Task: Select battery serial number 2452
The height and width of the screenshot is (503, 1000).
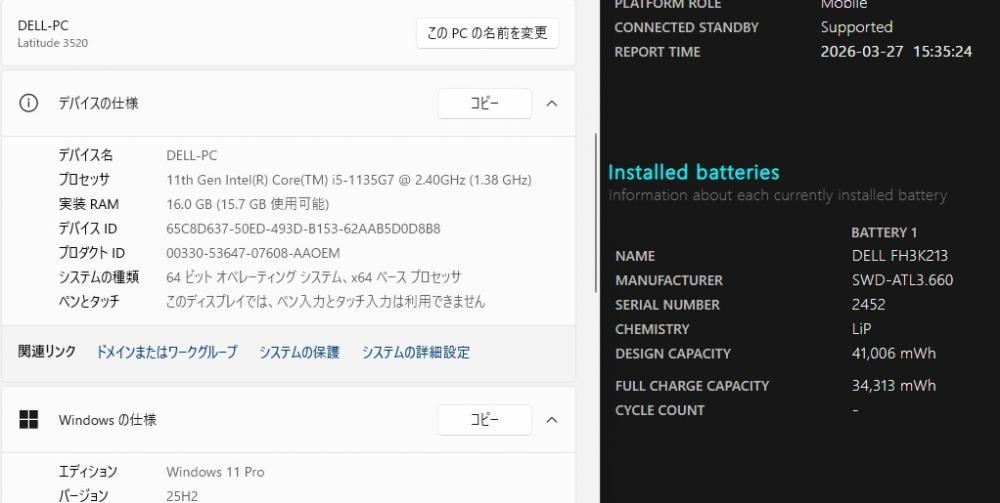Action: 869,304
